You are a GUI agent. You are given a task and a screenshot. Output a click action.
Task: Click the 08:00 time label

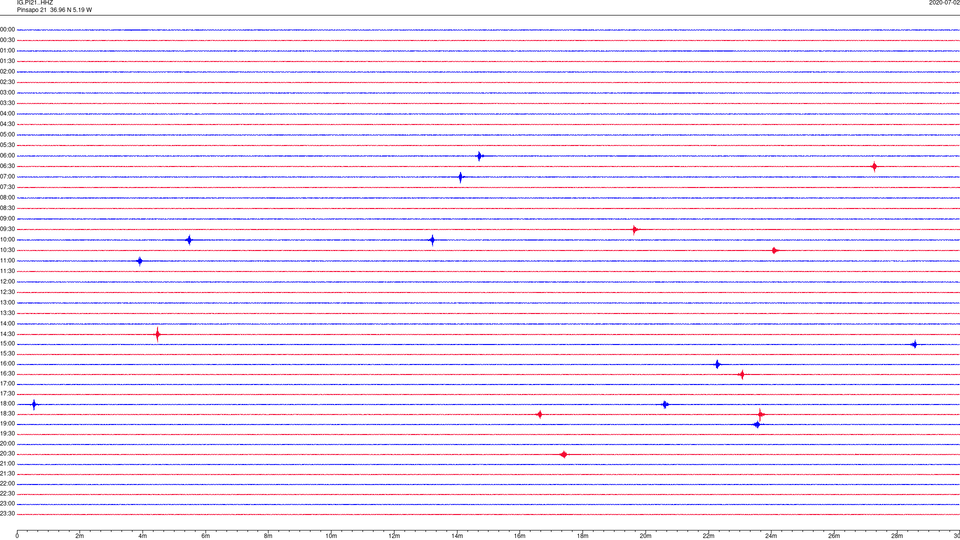click(7, 198)
